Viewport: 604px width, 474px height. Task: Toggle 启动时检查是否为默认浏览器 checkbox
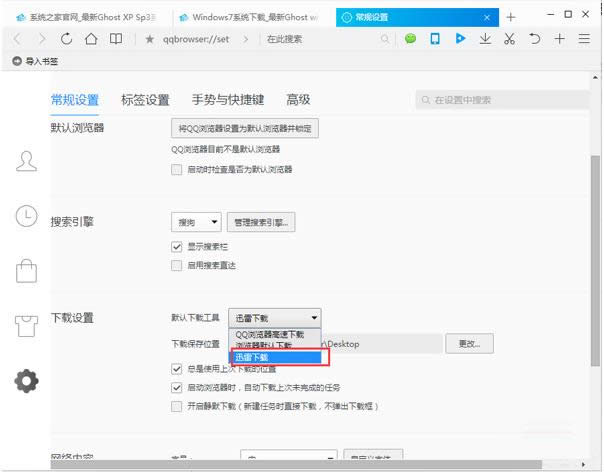pyautogui.click(x=176, y=170)
